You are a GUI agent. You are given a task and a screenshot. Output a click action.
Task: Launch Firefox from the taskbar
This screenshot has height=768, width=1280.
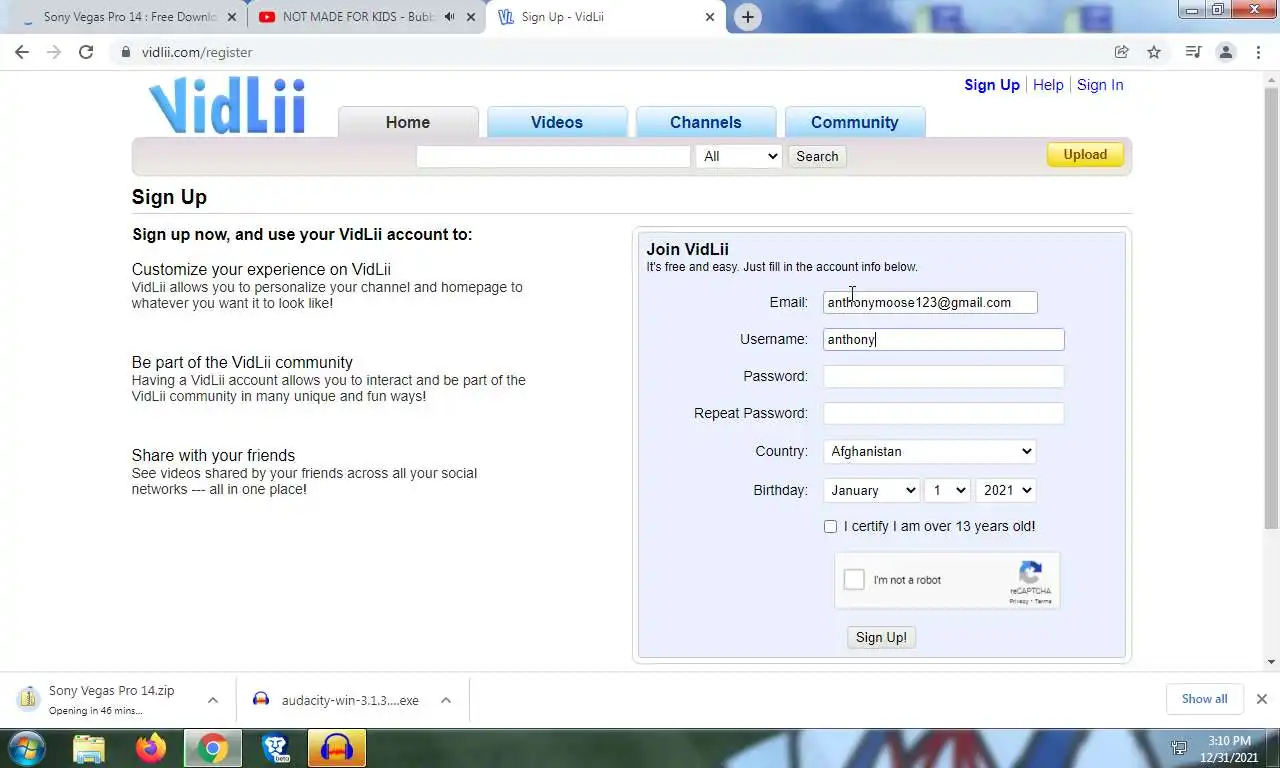coord(151,748)
